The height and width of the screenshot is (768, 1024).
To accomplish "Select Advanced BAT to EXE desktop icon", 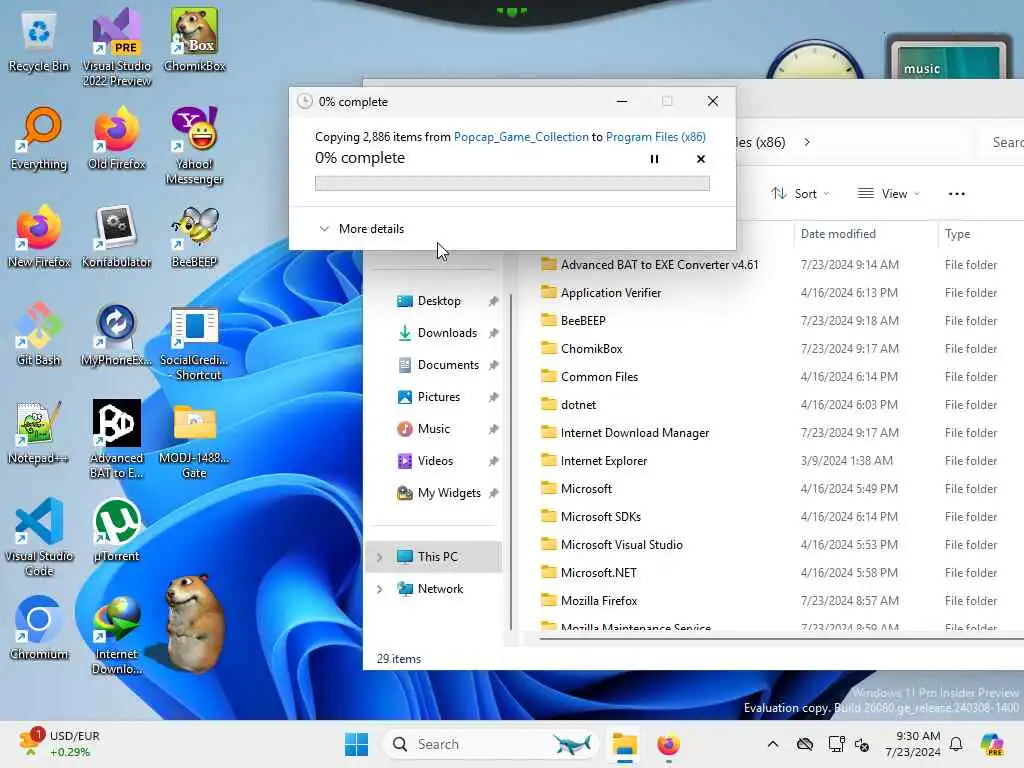I will click(117, 439).
